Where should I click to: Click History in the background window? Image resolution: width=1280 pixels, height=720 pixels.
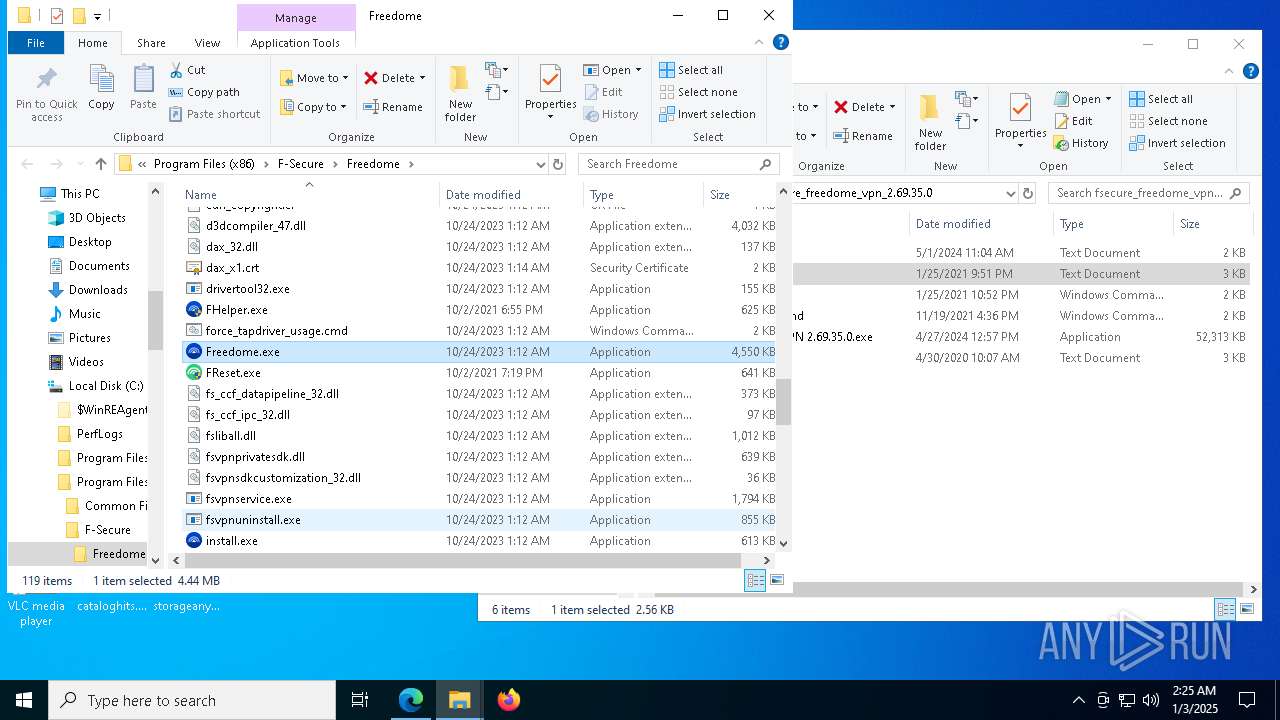click(x=1081, y=143)
